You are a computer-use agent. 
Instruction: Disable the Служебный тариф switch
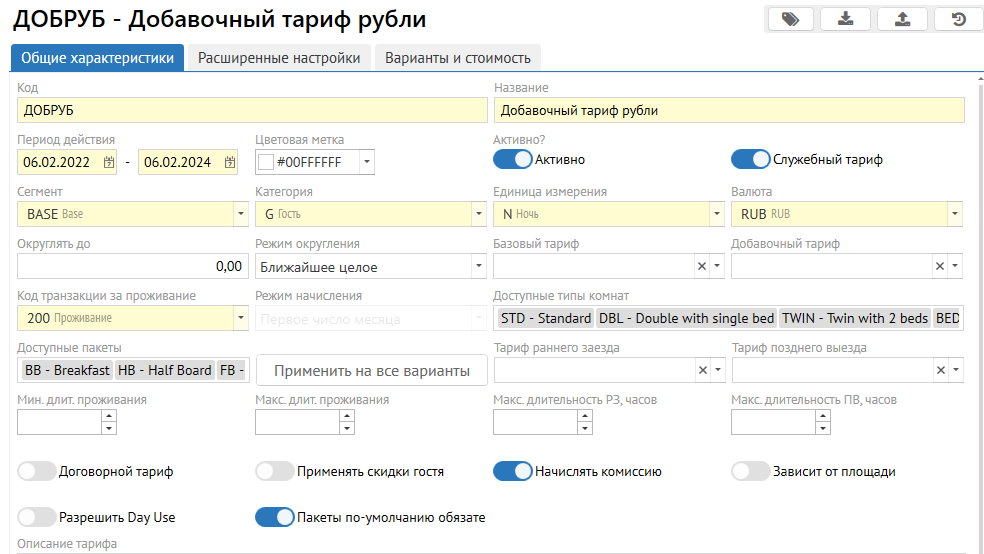pyautogui.click(x=750, y=159)
